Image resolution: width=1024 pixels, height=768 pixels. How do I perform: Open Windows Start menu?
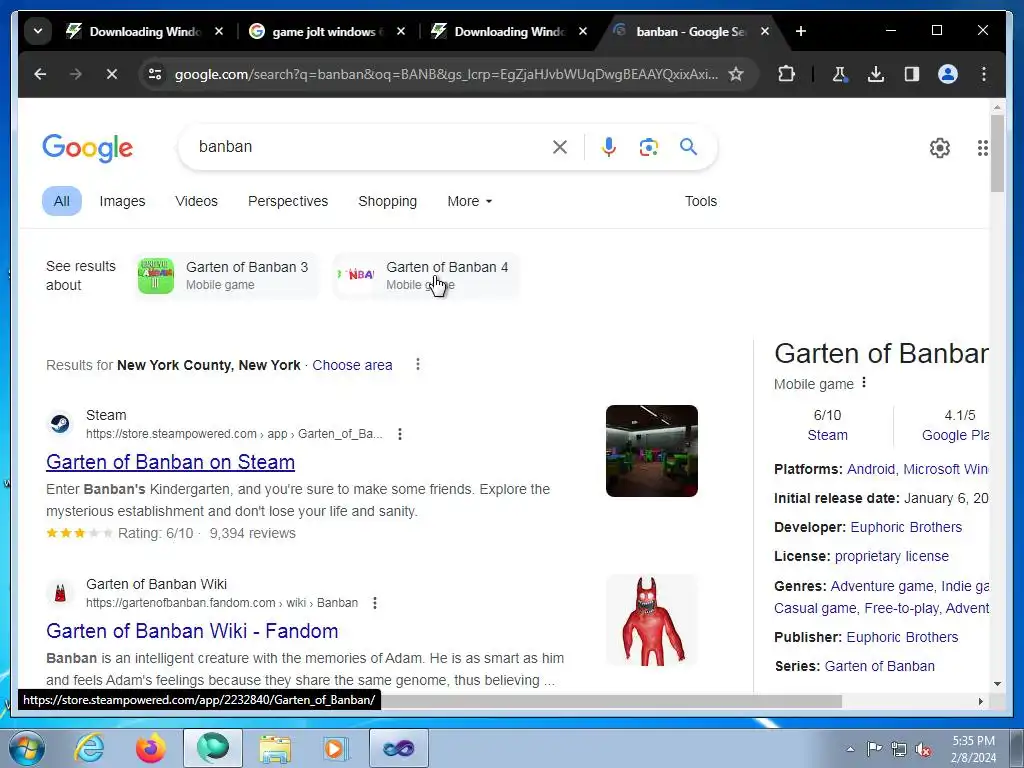pyautogui.click(x=25, y=748)
